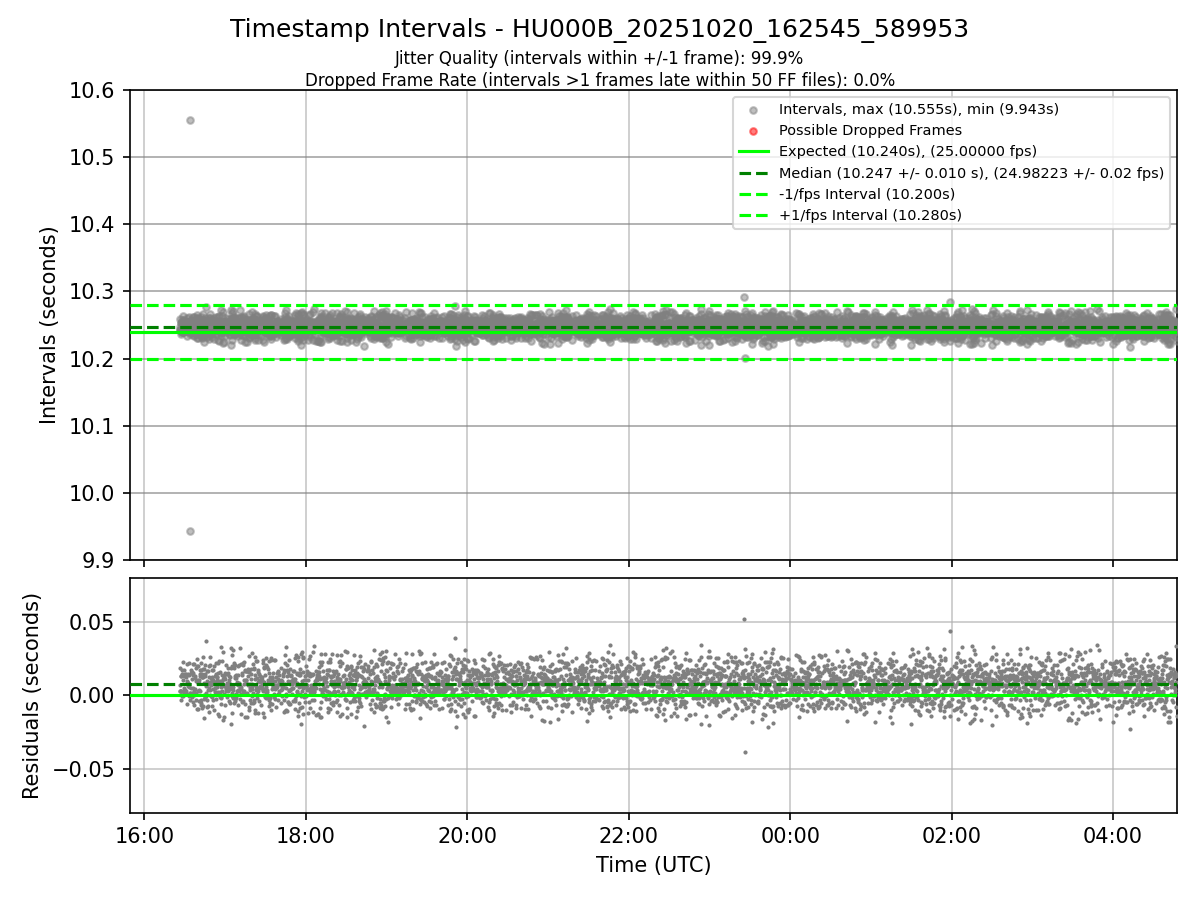Click the "Time (UTC)" x-axis label

point(653,865)
